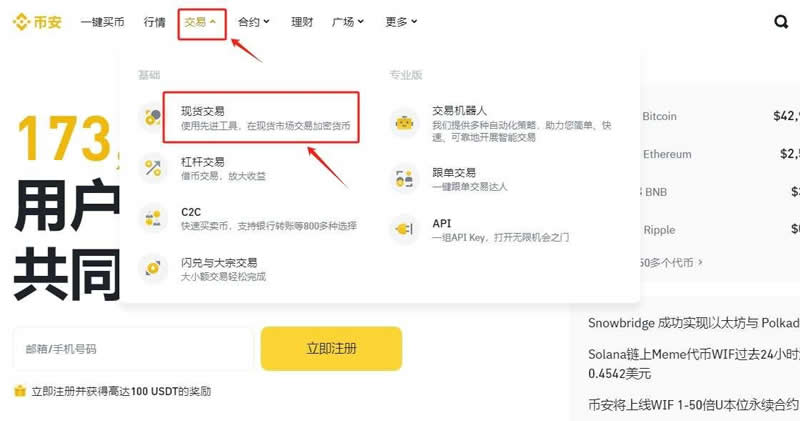Select the 现货交易 spot trading icon

[x=153, y=117]
